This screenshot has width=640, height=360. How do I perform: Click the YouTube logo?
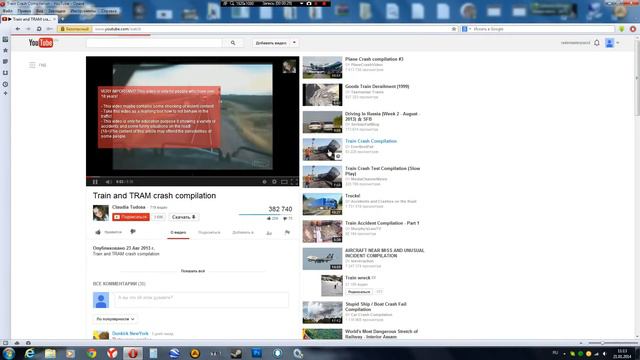click(41, 42)
